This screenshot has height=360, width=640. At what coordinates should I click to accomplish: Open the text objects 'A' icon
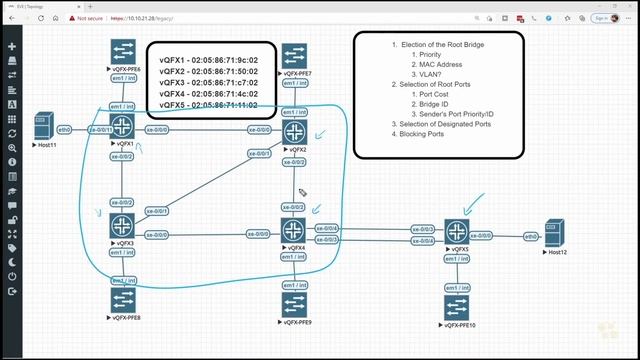(x=12, y=104)
